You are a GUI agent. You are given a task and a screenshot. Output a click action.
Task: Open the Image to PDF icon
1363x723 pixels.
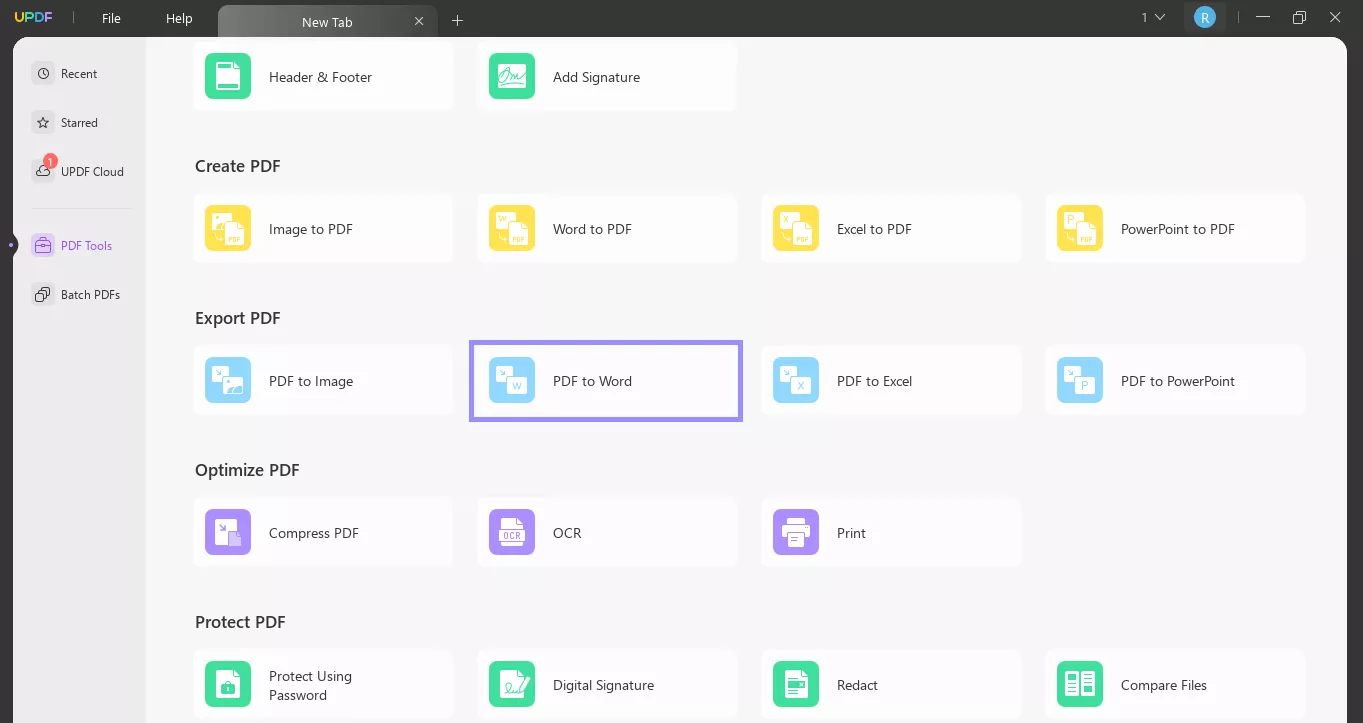[228, 228]
